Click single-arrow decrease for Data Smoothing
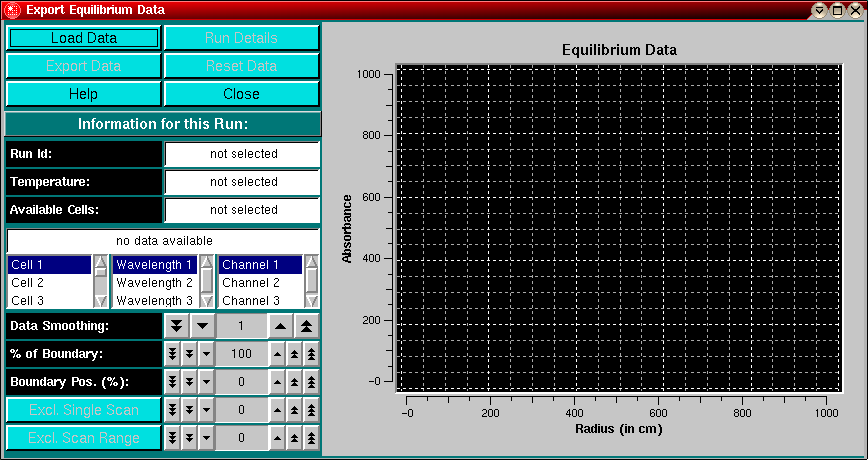The width and height of the screenshot is (868, 460). click(x=201, y=326)
